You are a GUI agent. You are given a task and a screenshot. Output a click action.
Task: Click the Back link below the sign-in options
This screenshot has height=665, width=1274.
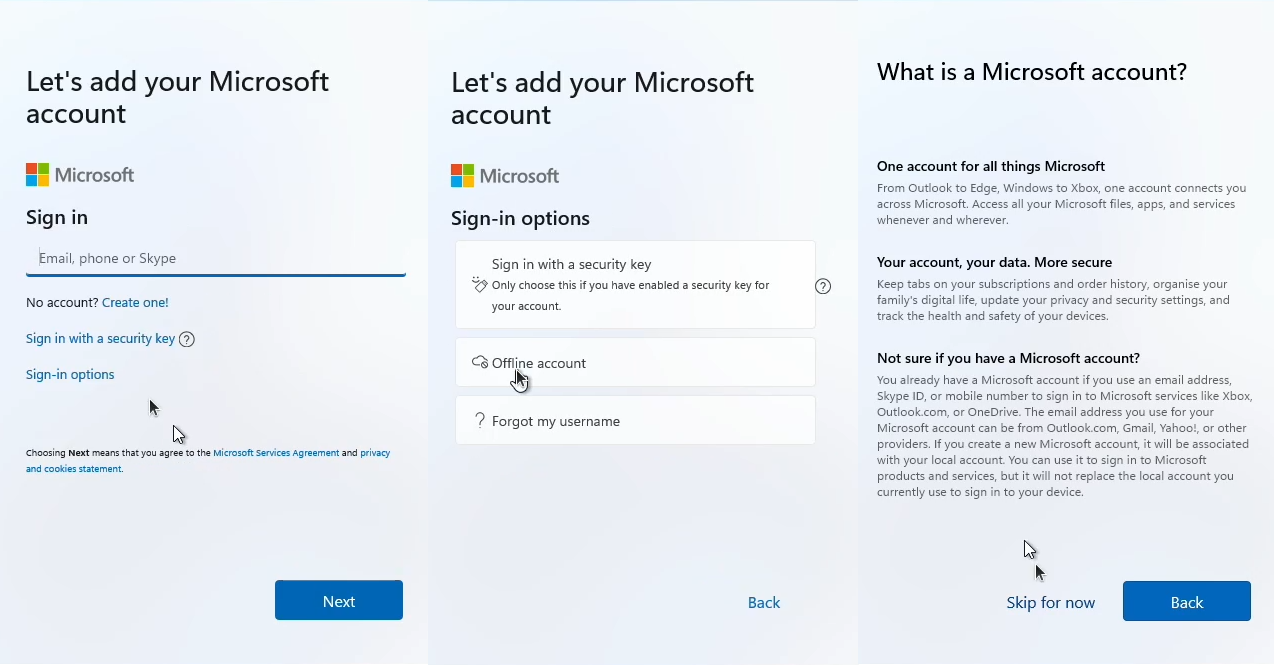pos(764,603)
